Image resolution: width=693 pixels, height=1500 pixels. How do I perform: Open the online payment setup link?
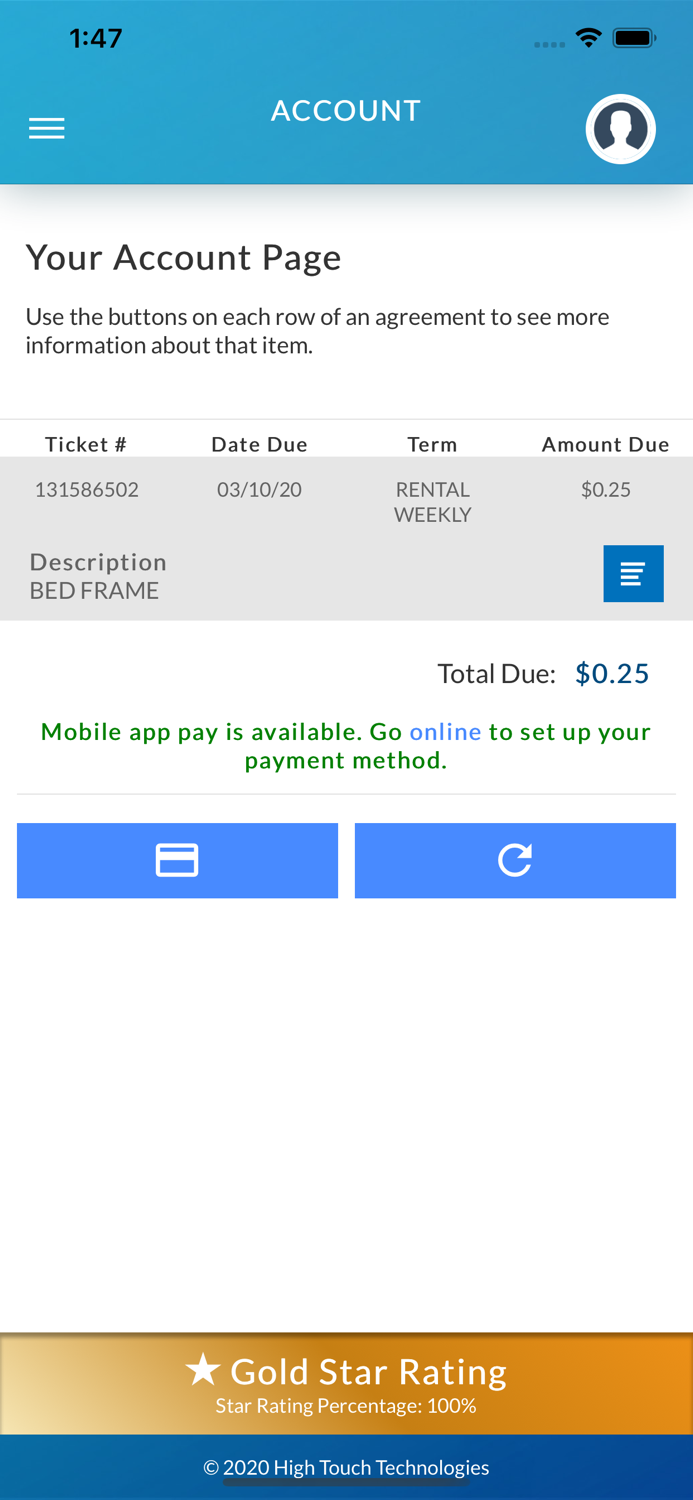click(x=446, y=731)
